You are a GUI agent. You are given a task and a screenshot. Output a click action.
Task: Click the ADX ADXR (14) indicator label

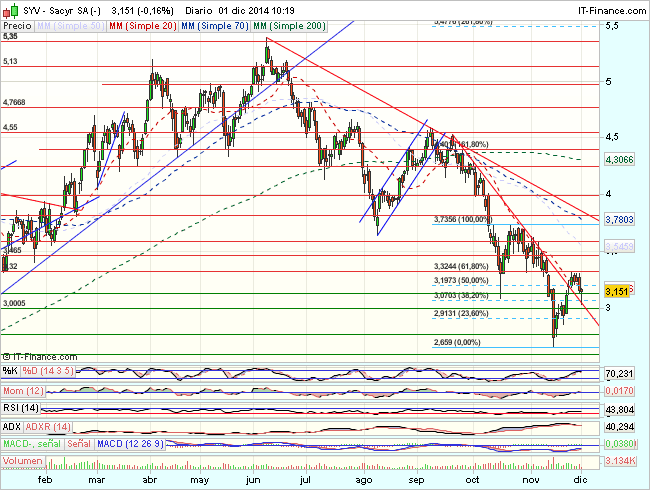(x=34, y=426)
